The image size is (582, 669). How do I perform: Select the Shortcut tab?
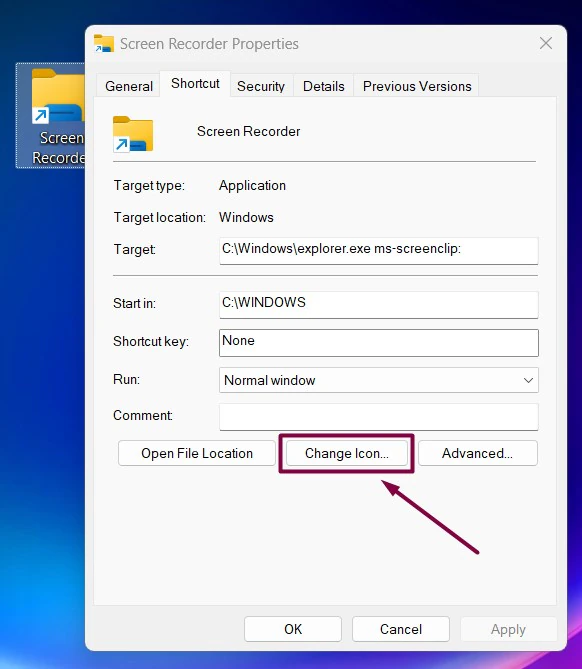pyautogui.click(x=195, y=84)
